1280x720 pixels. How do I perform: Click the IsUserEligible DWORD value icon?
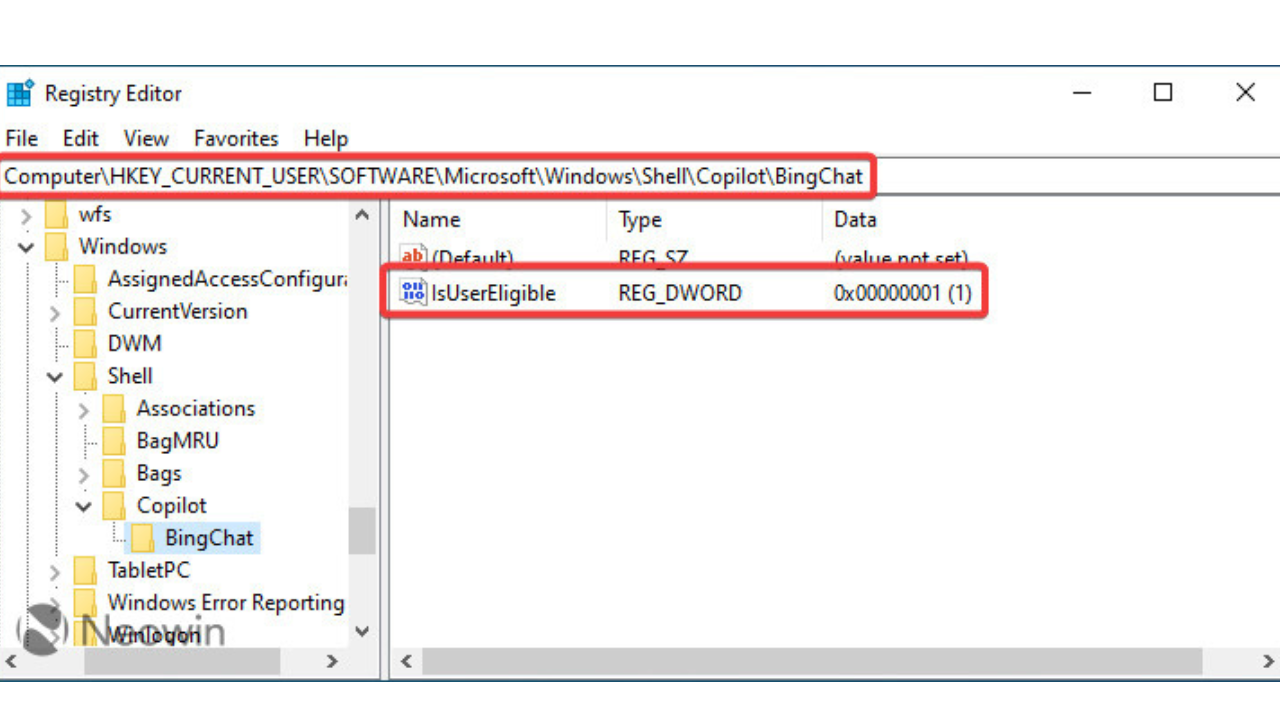[x=412, y=293]
